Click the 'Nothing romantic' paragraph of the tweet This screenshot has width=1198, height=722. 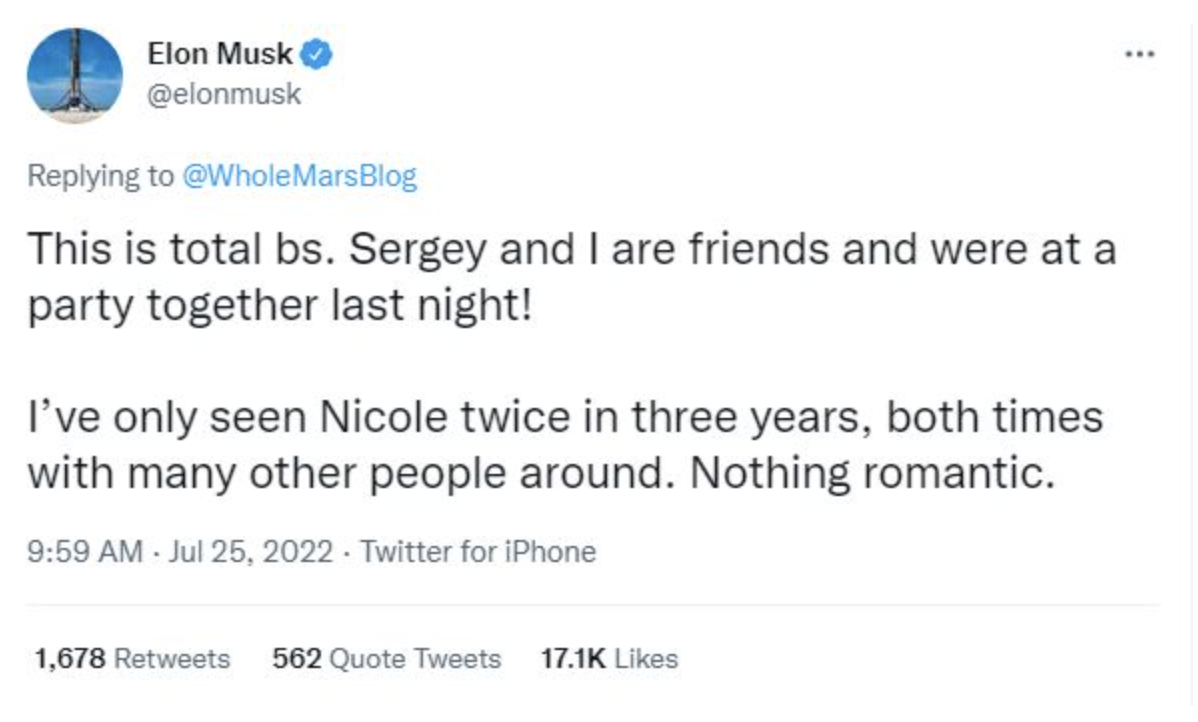[540, 445]
